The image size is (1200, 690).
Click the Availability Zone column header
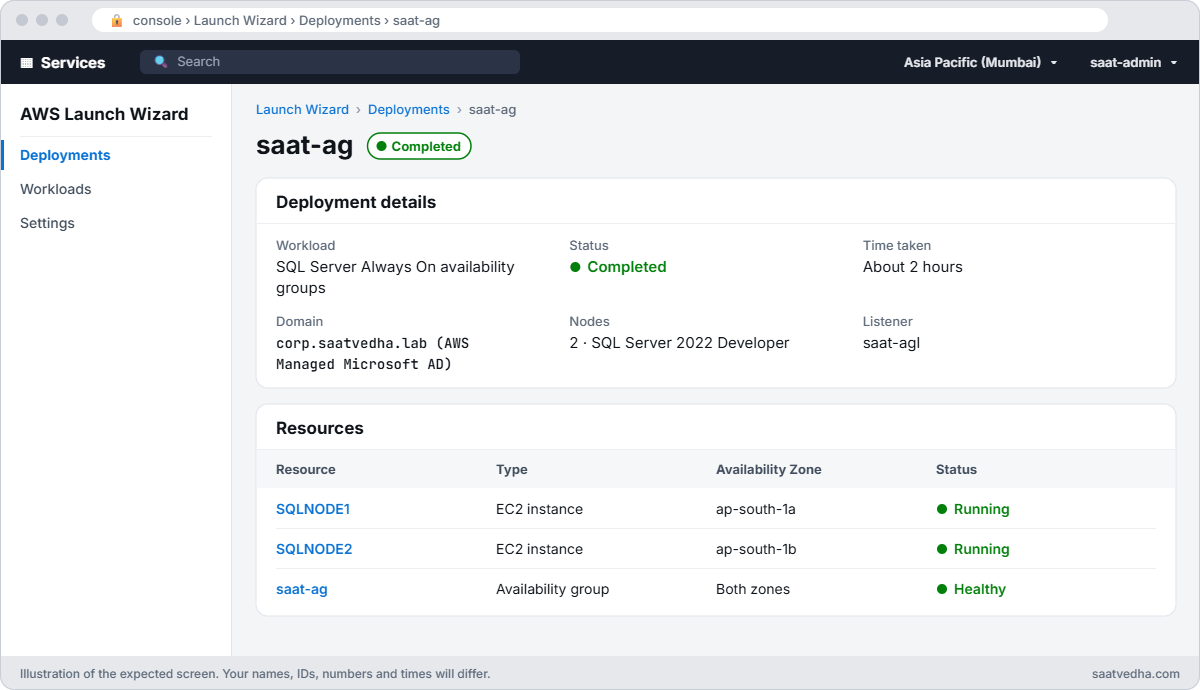pyautogui.click(x=769, y=469)
